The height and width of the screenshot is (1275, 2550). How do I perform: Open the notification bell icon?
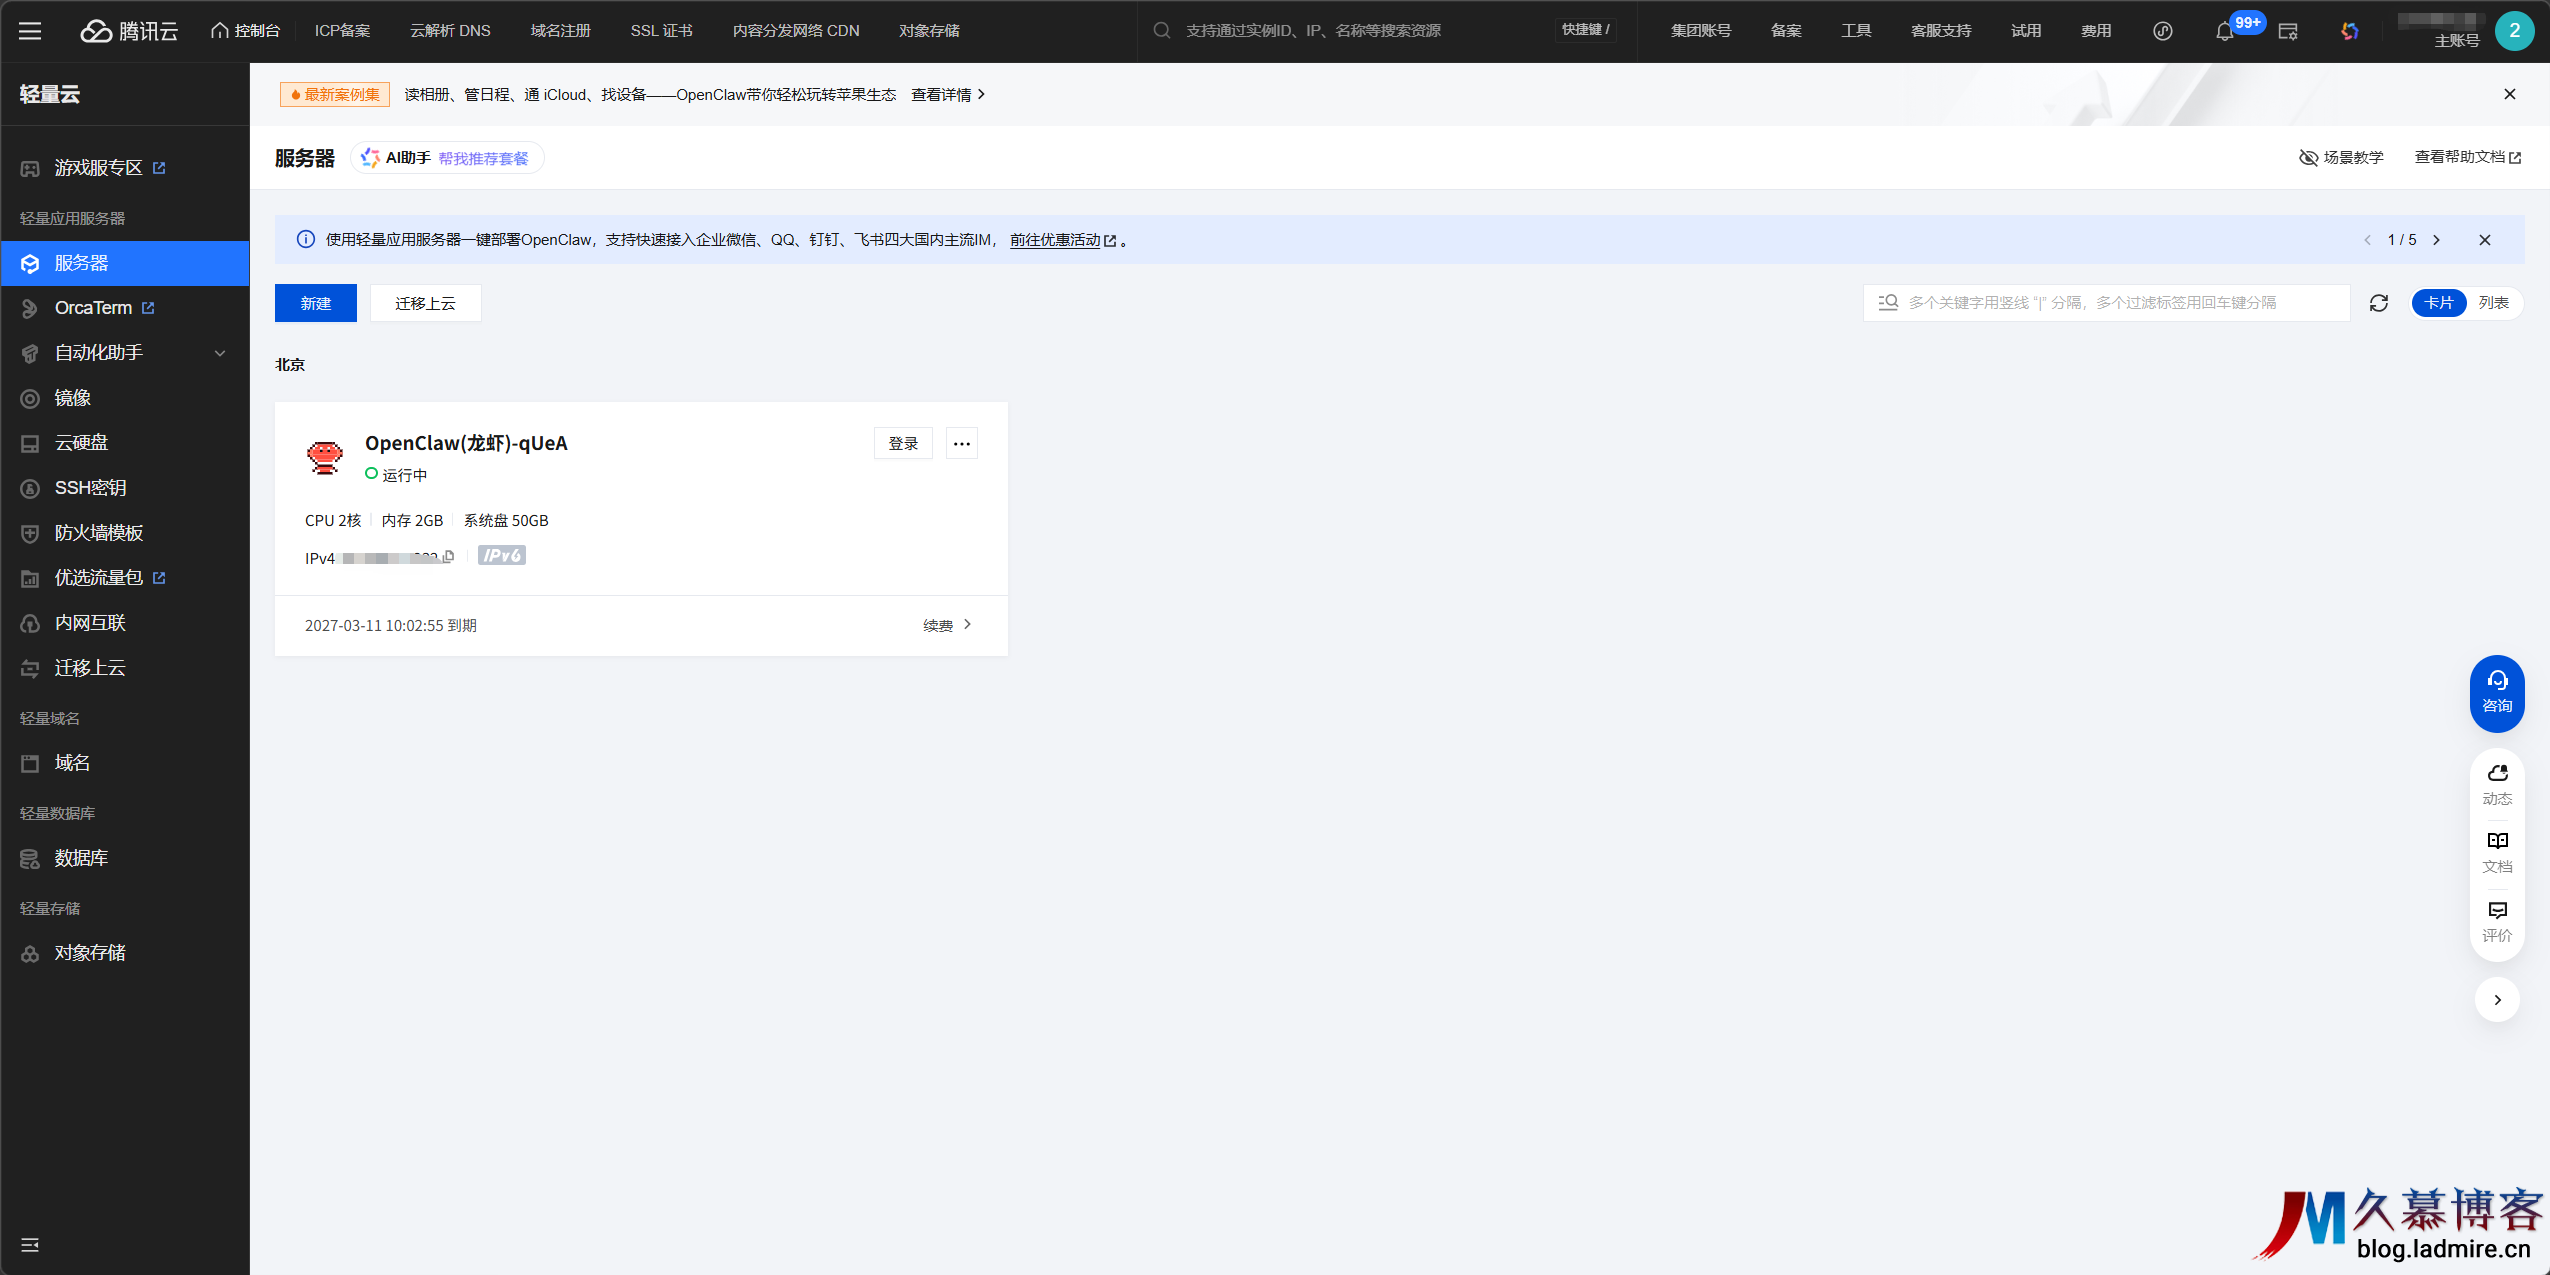2224,31
